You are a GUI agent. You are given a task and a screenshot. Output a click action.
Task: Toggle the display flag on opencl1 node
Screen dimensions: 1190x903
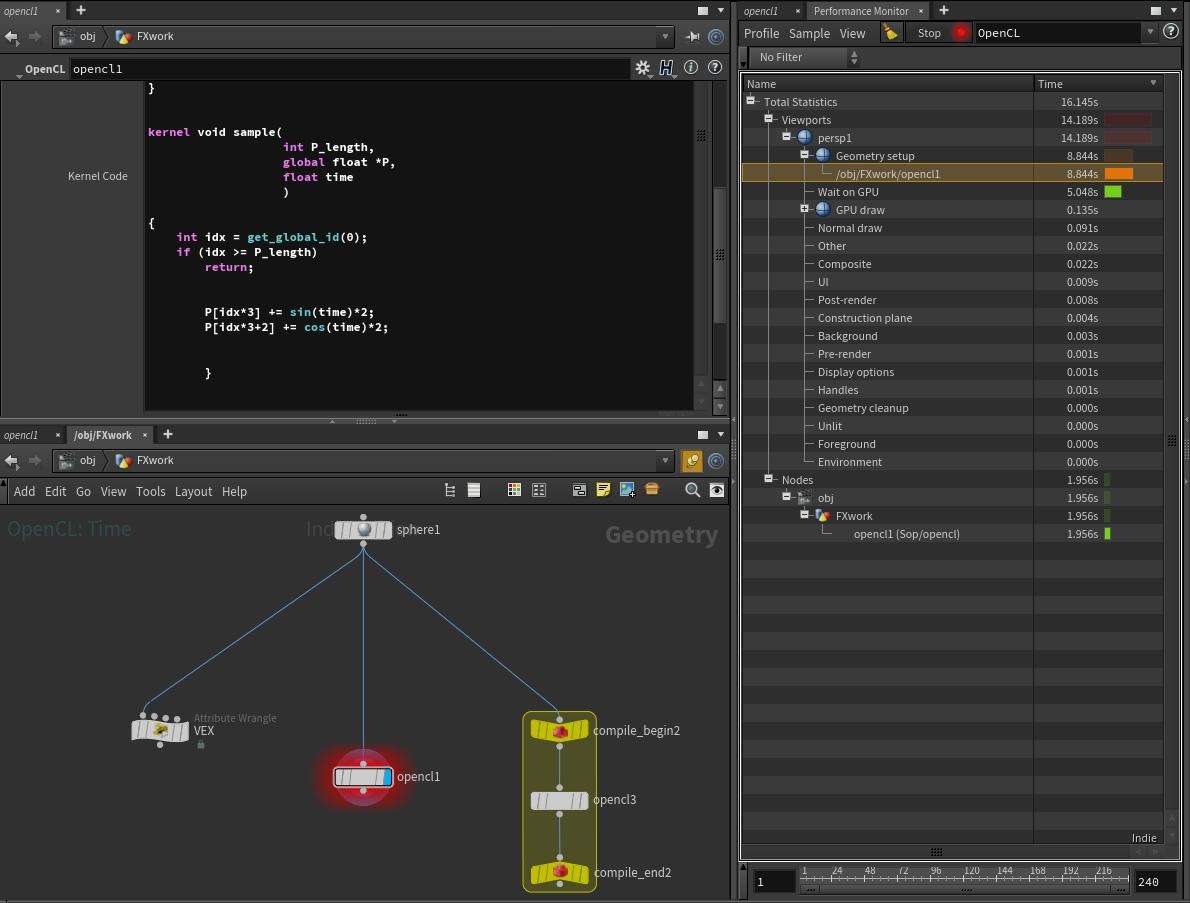tap(387, 777)
